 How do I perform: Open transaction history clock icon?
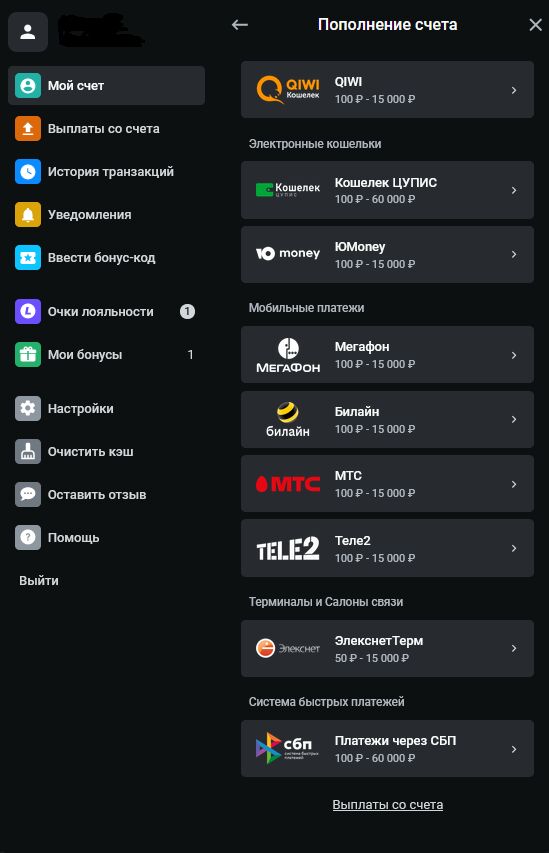[28, 172]
